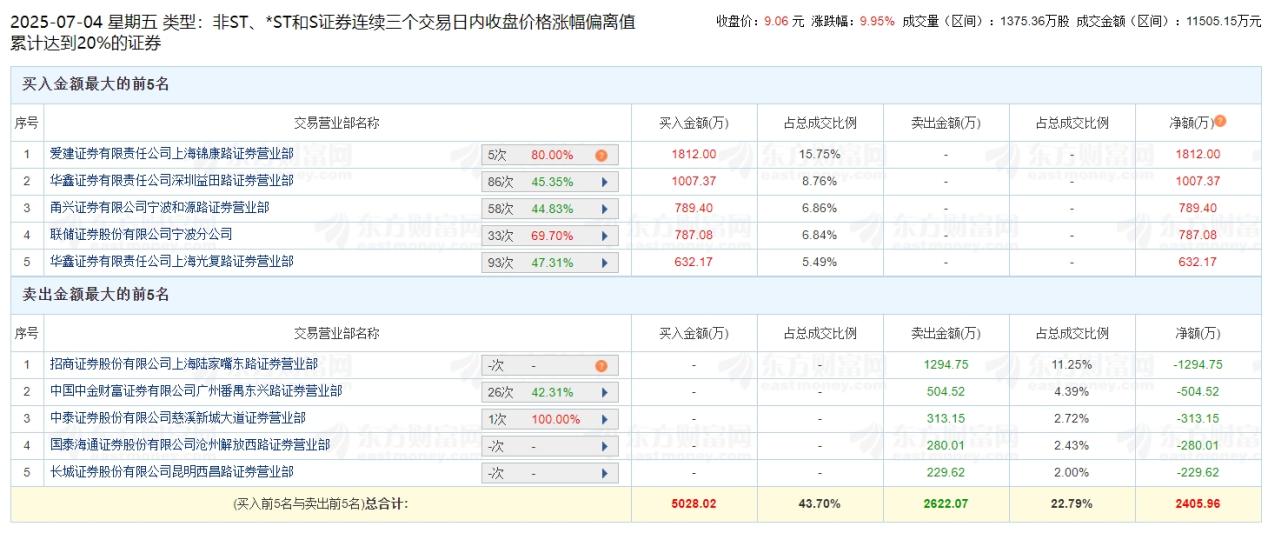The width and height of the screenshot is (1268, 533).
Task: Click the arrow icon next to 33次 69.70%
Action: pyautogui.click(x=604, y=236)
